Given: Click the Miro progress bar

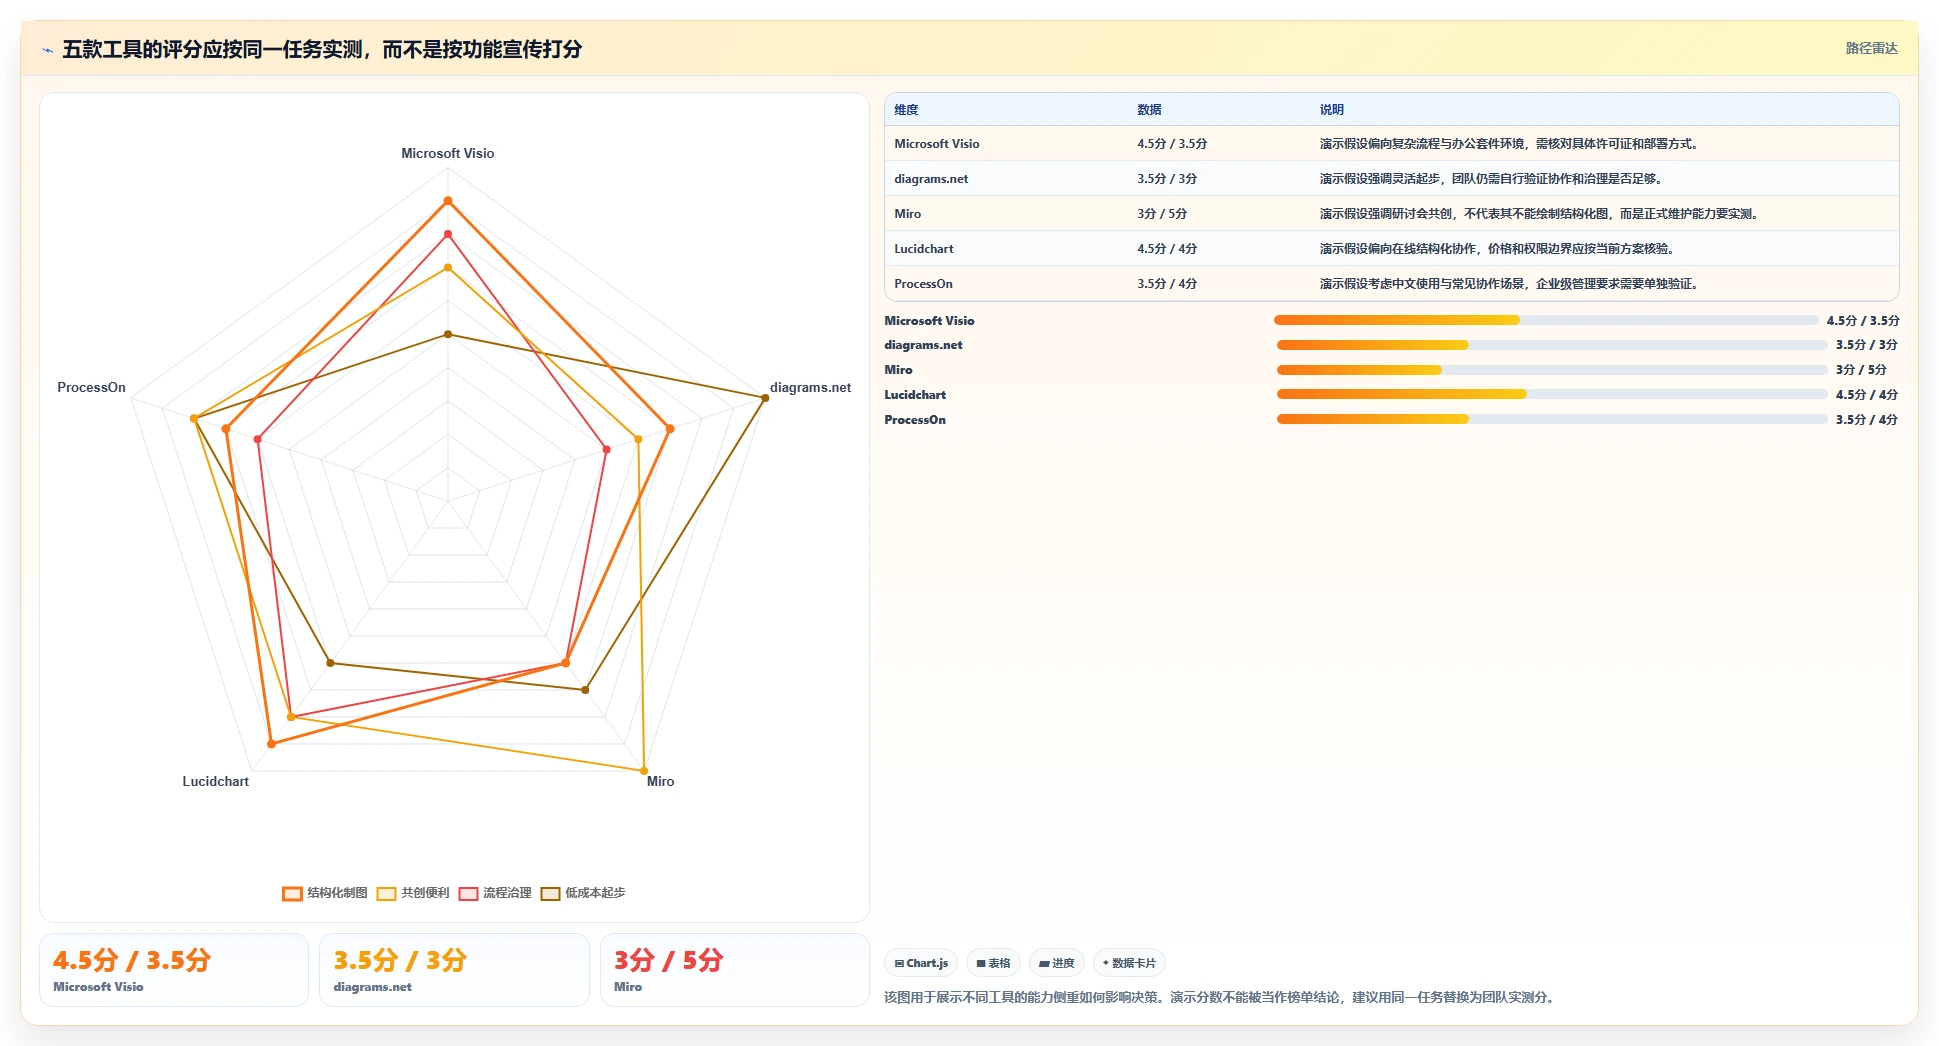Looking at the screenshot, I should (1552, 370).
